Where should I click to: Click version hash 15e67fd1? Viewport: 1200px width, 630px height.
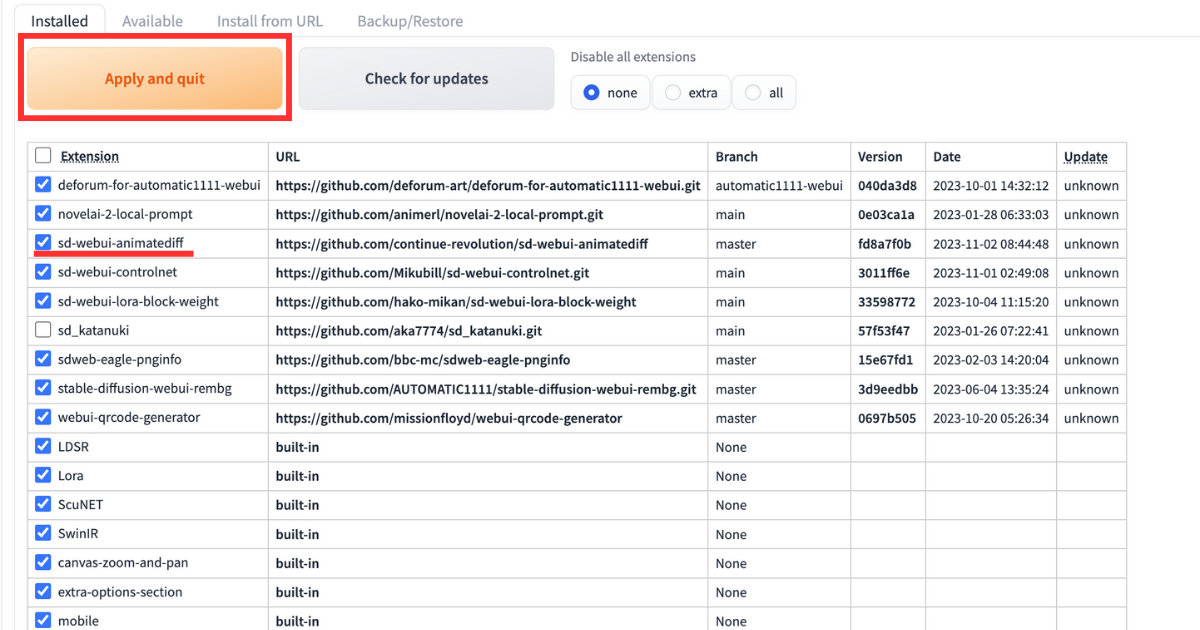(885, 360)
